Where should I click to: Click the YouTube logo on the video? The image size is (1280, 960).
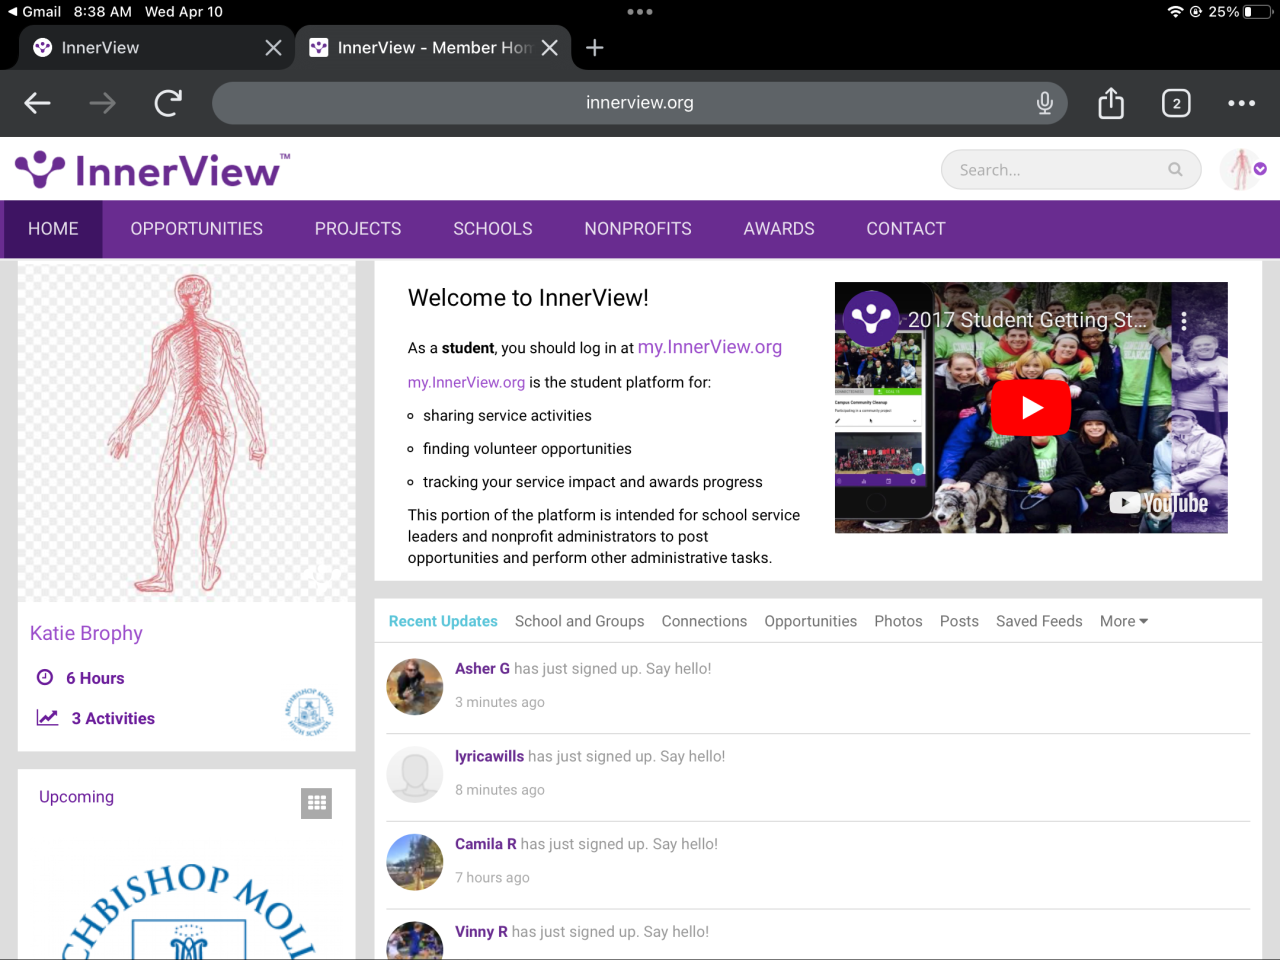(x=1160, y=503)
